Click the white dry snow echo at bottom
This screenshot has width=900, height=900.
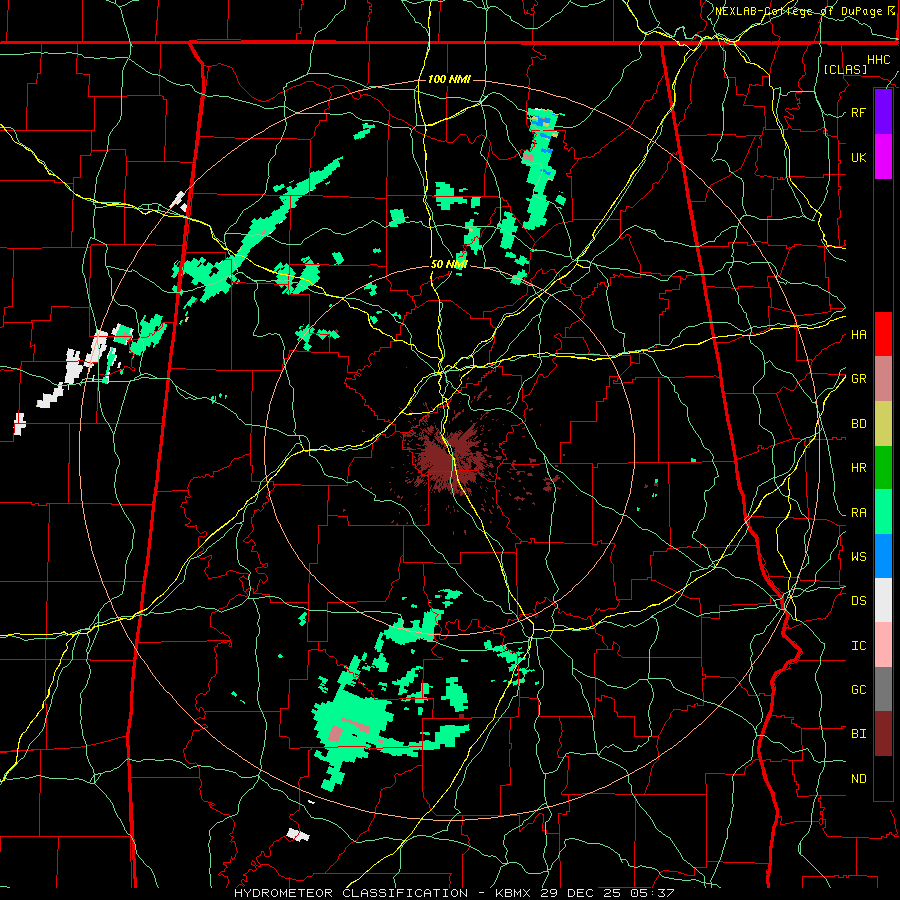[x=298, y=834]
